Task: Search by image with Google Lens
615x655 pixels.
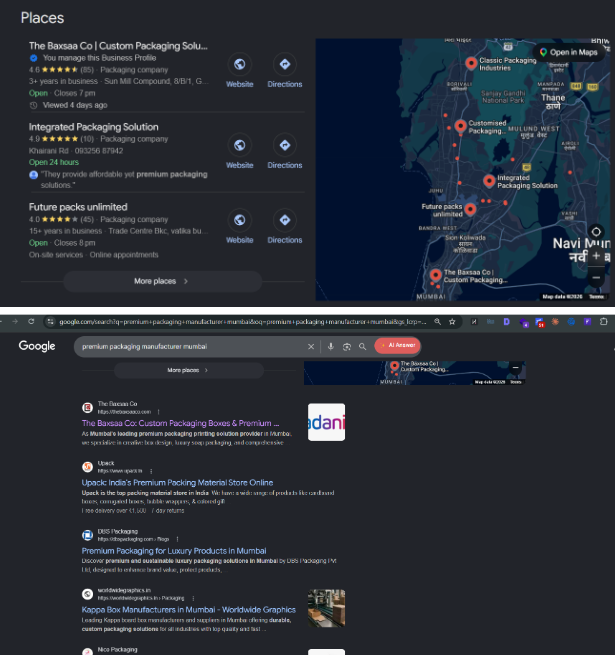Action: pyautogui.click(x=347, y=347)
